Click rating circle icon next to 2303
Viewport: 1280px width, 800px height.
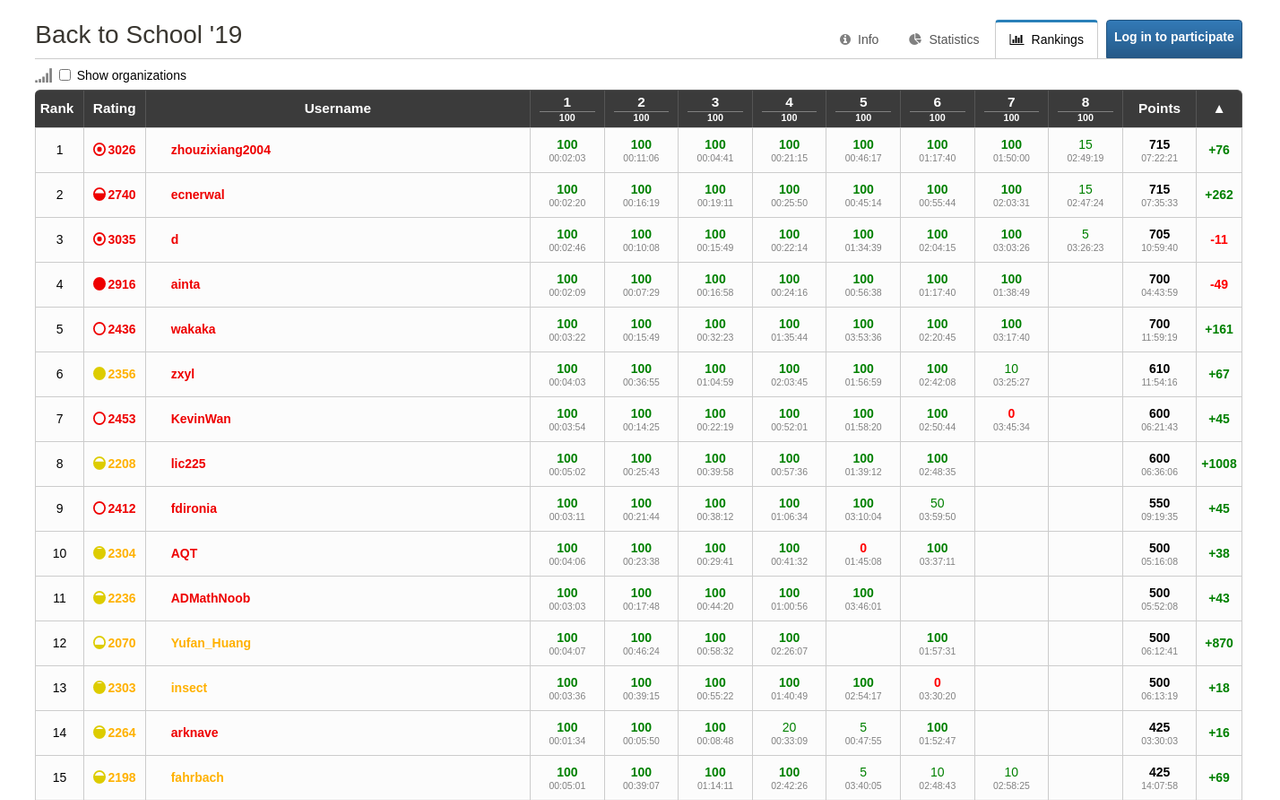(99, 688)
